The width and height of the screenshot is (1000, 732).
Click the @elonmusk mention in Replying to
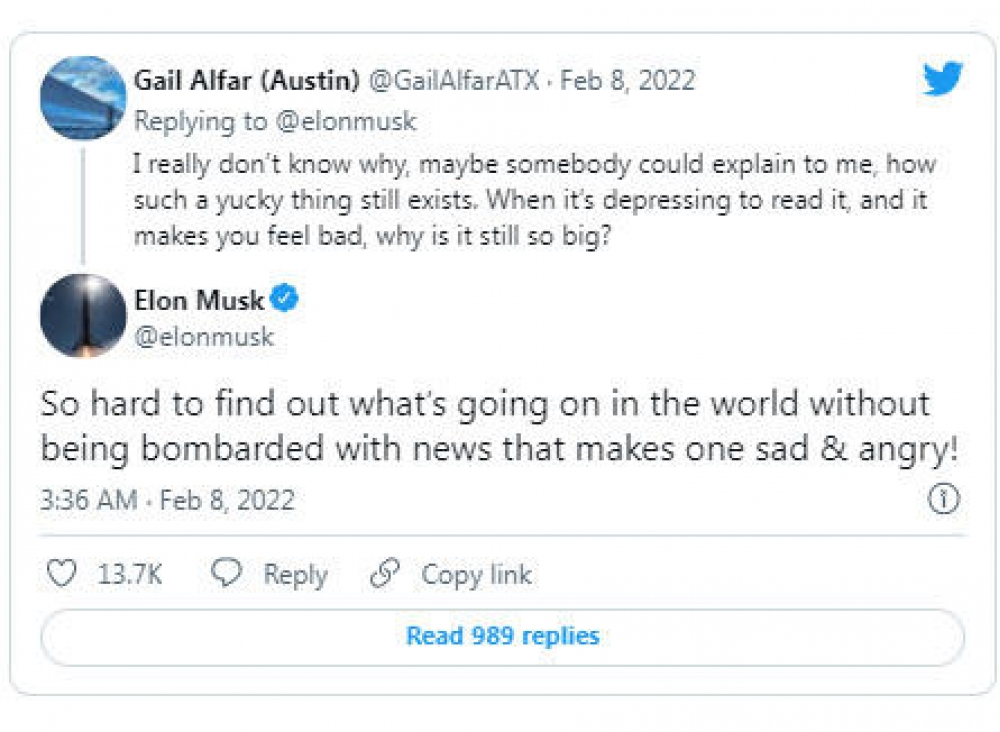coord(346,122)
